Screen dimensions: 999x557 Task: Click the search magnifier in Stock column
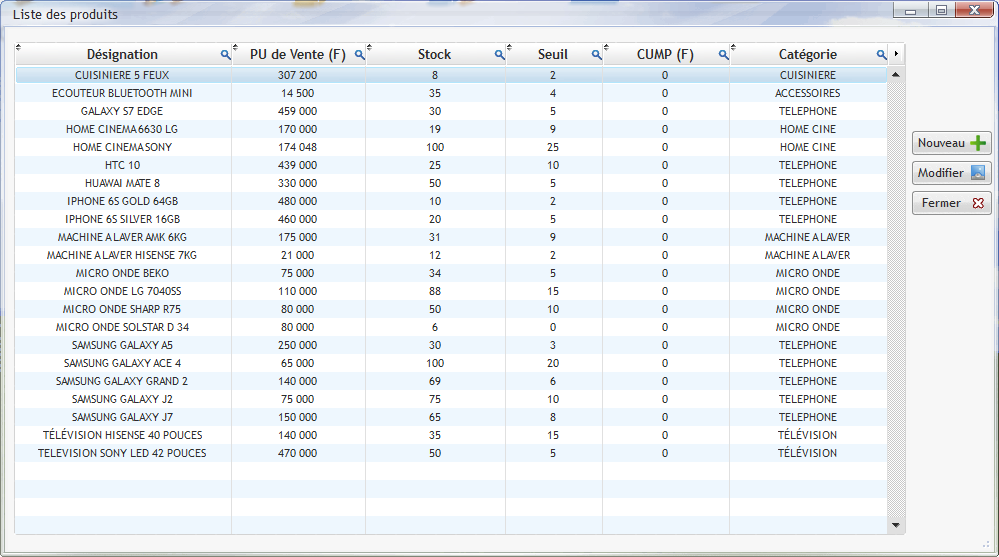(499, 55)
